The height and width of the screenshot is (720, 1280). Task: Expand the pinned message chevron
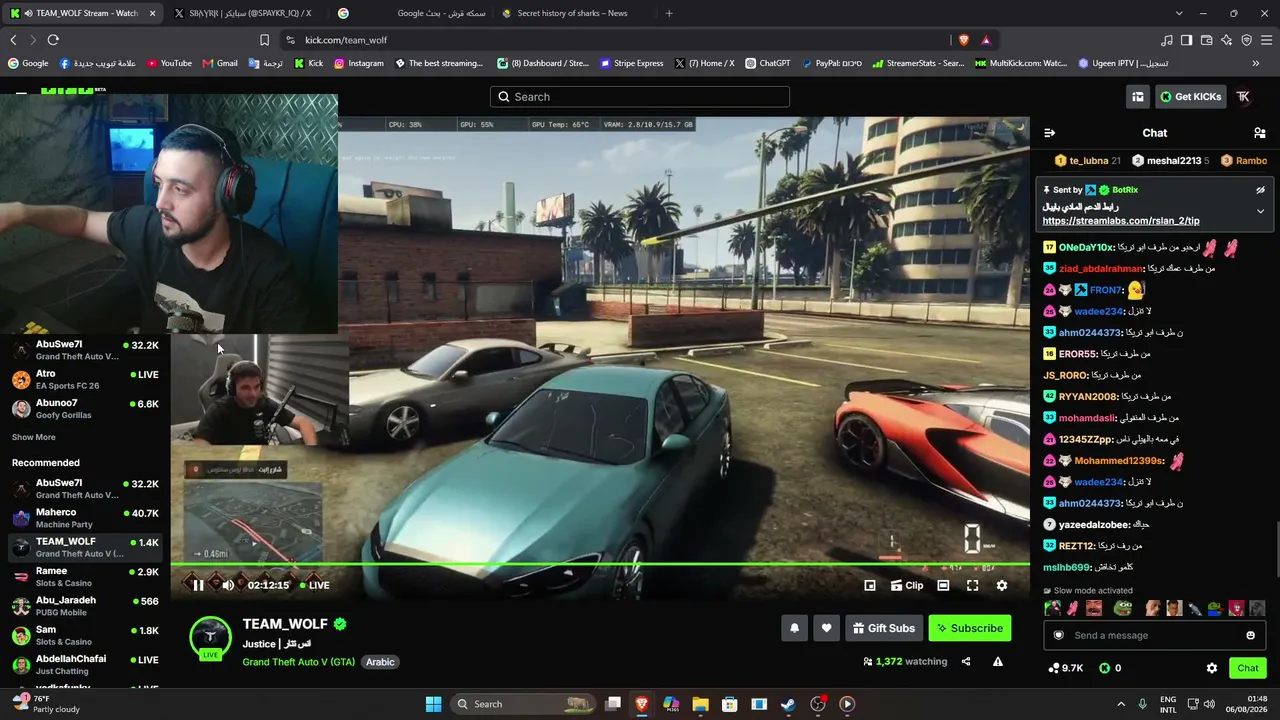click(1260, 211)
